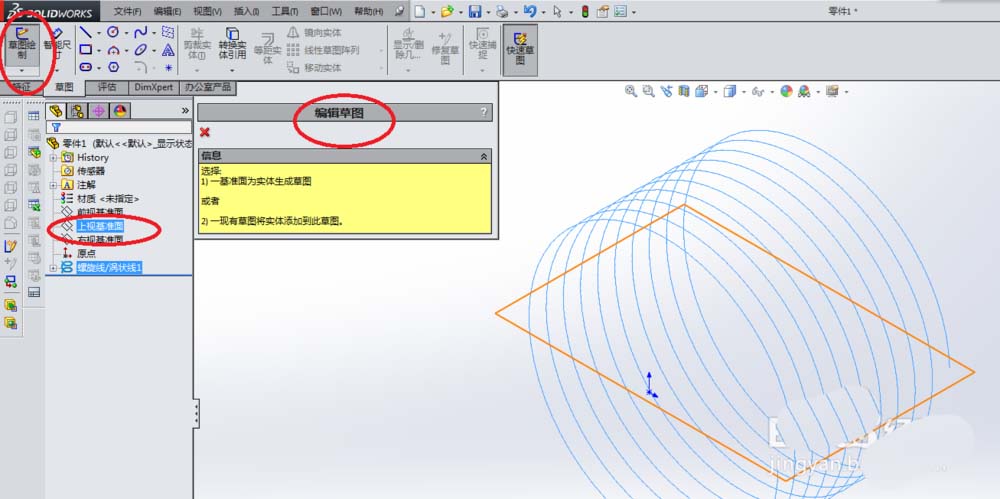Open the 文件(F) menu
1000x499 pixels.
point(128,11)
